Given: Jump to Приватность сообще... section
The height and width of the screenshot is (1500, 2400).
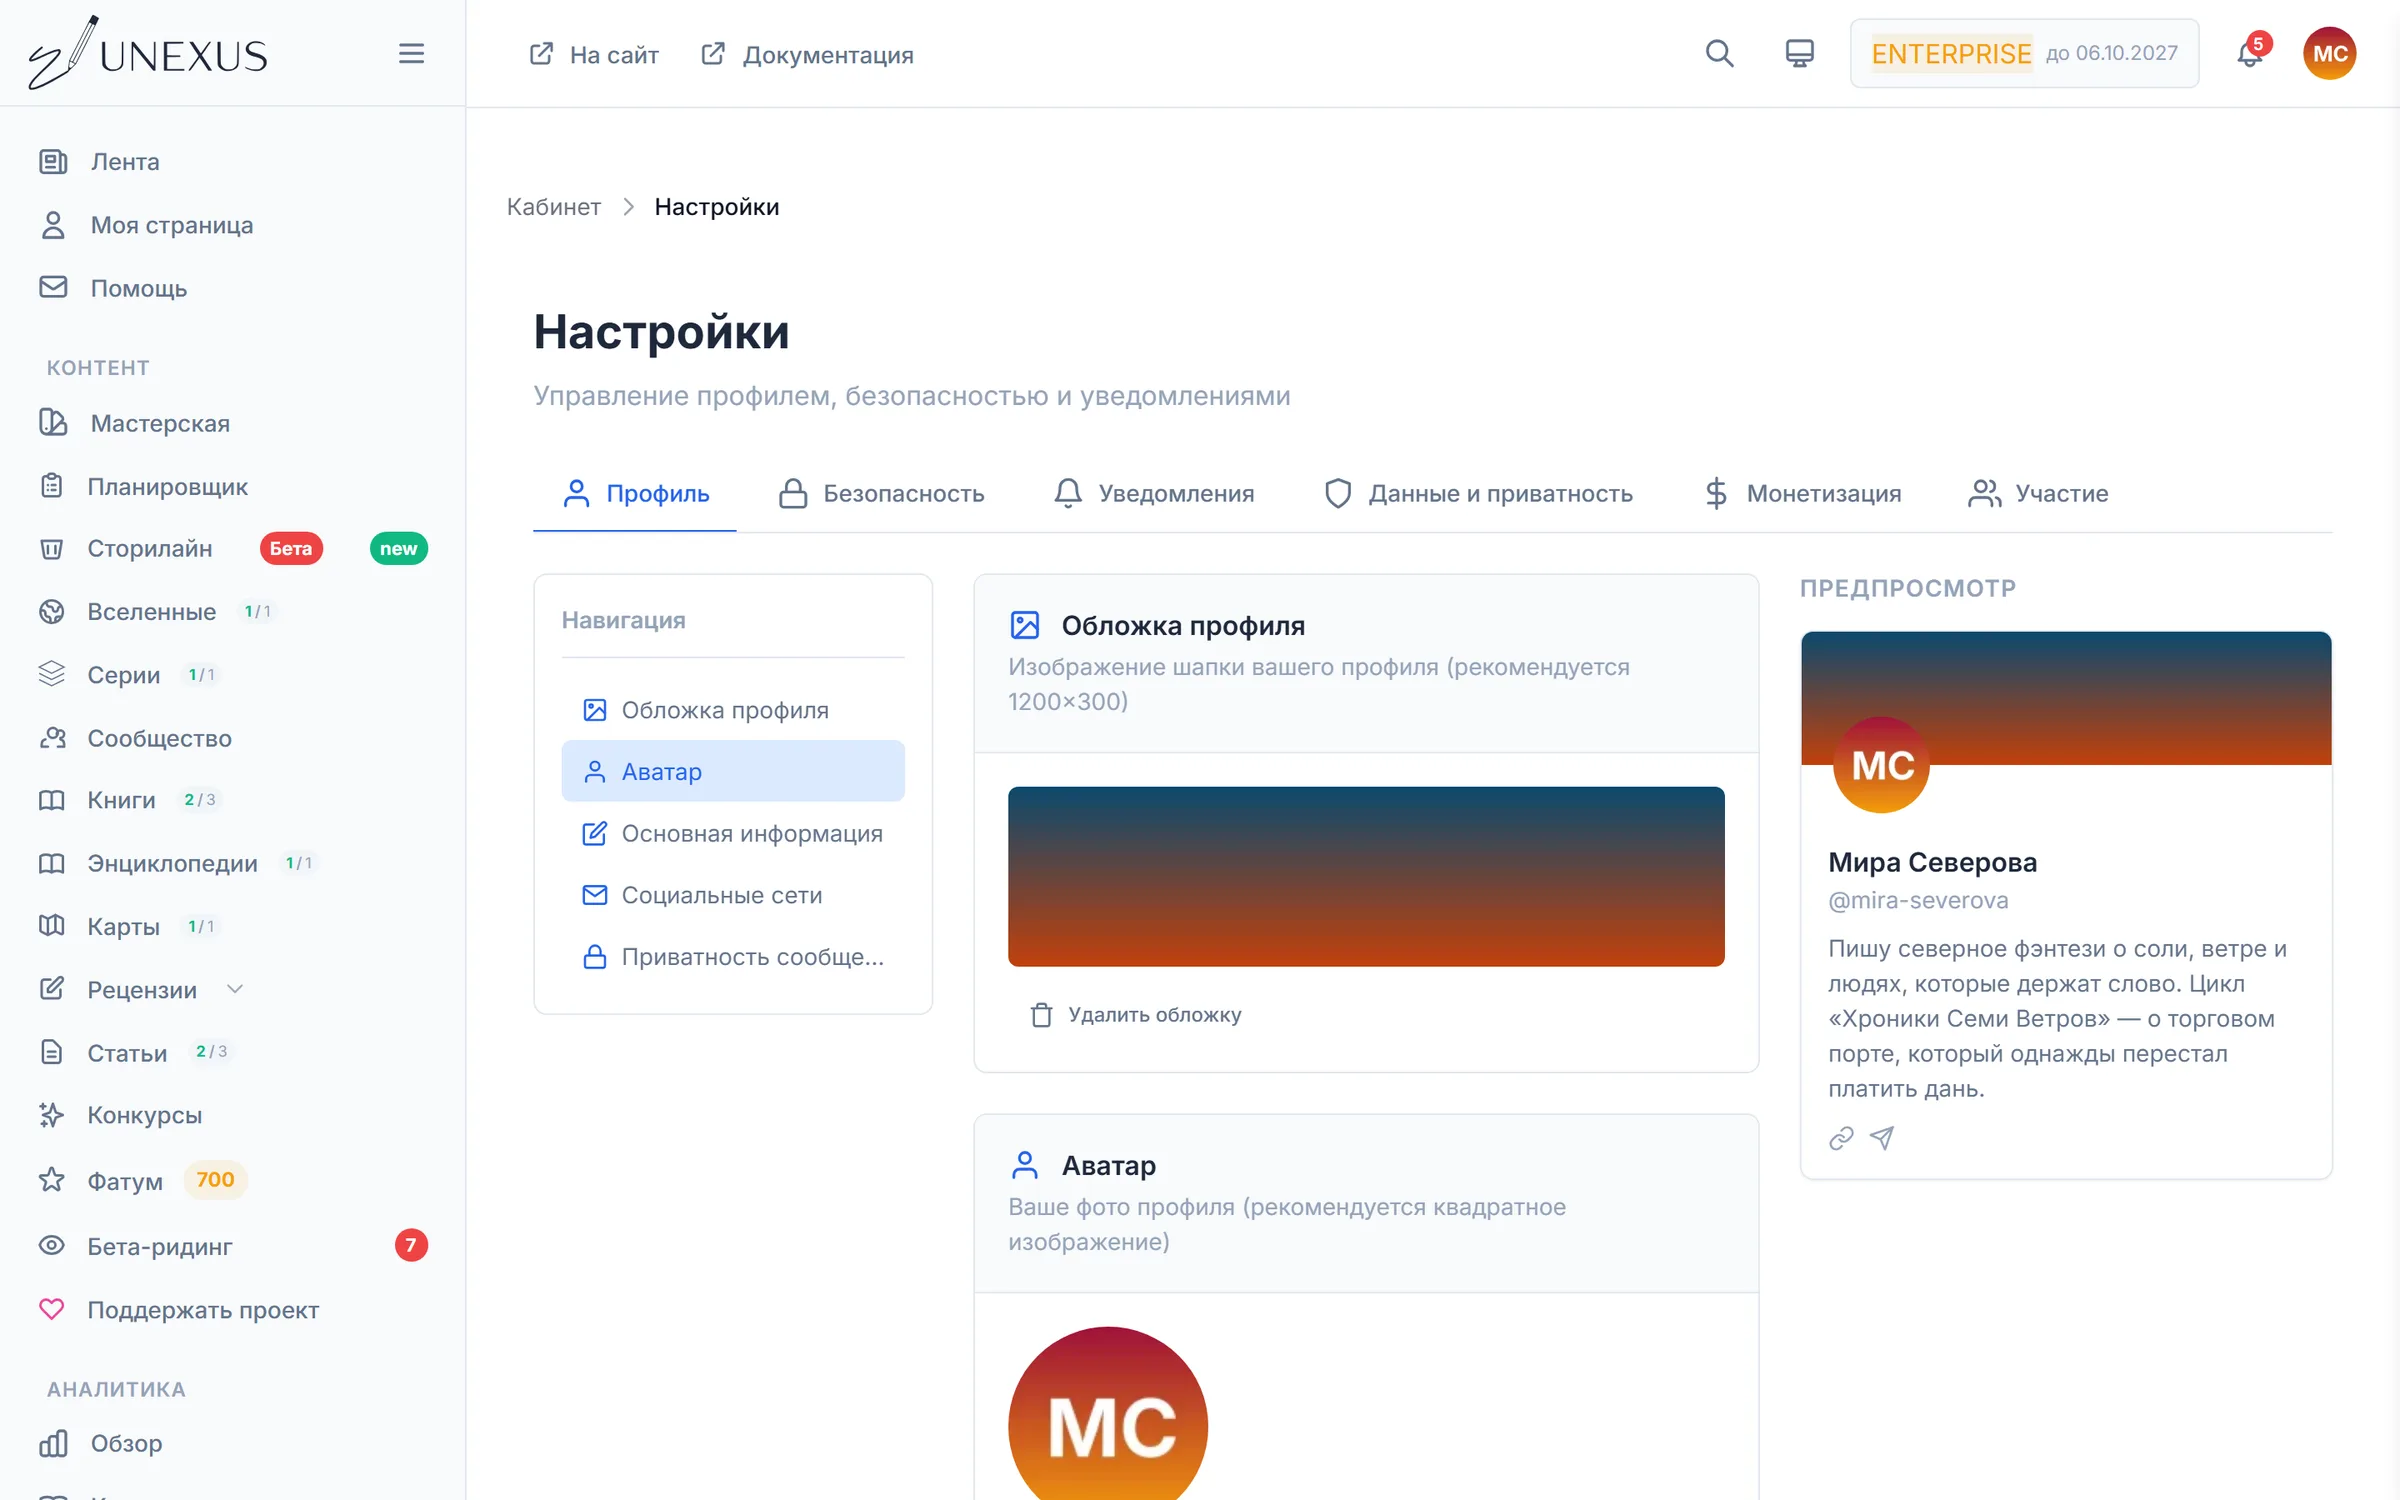Looking at the screenshot, I should point(733,957).
